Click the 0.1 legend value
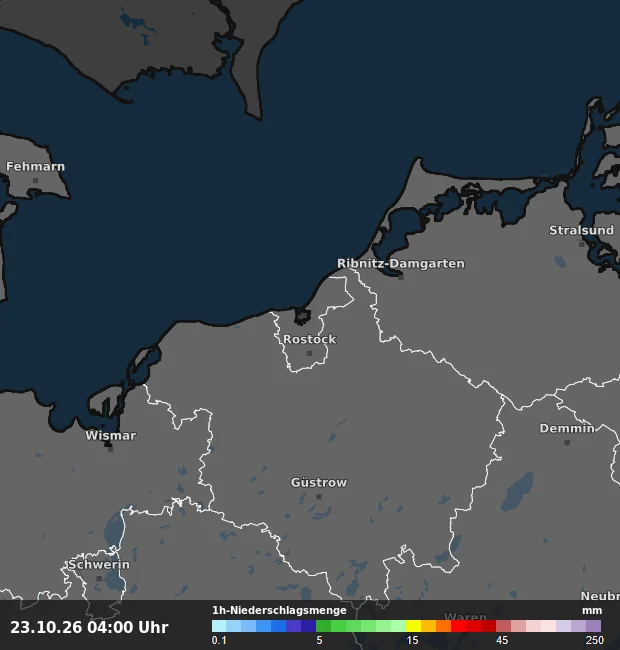Screen dimensions: 620x650 click(x=219, y=640)
